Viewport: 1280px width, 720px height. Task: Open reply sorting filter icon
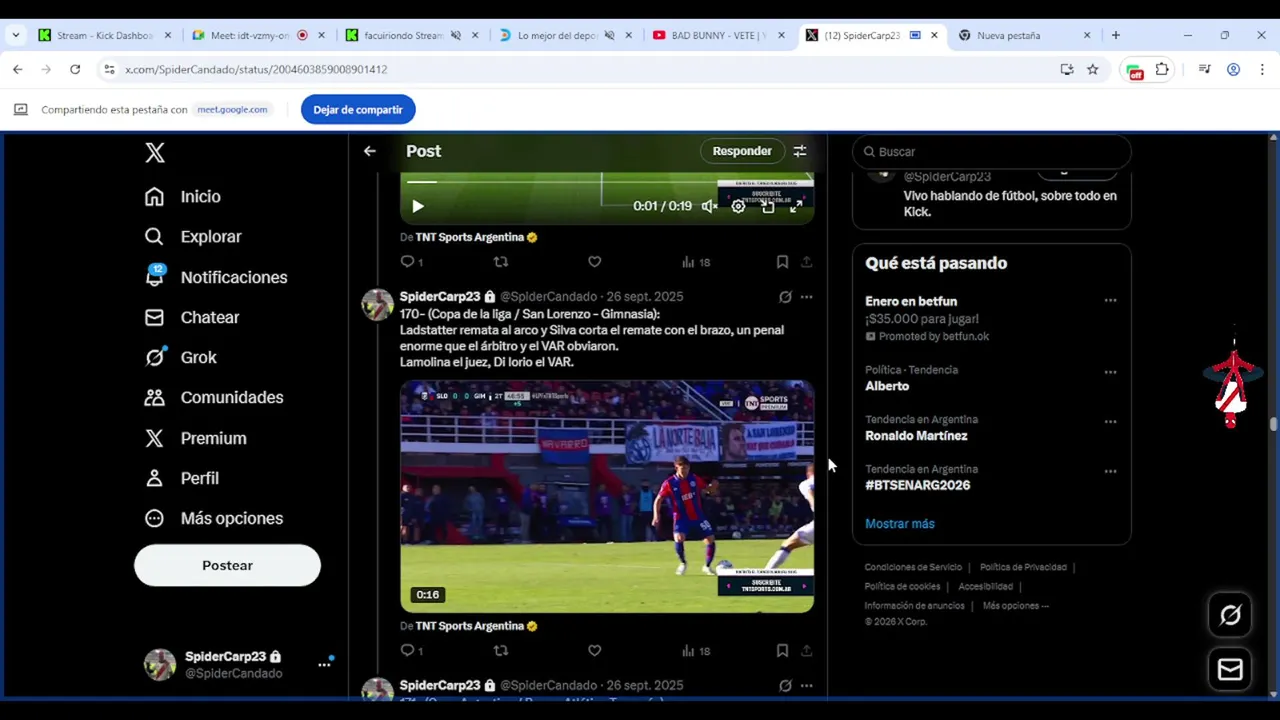click(800, 151)
